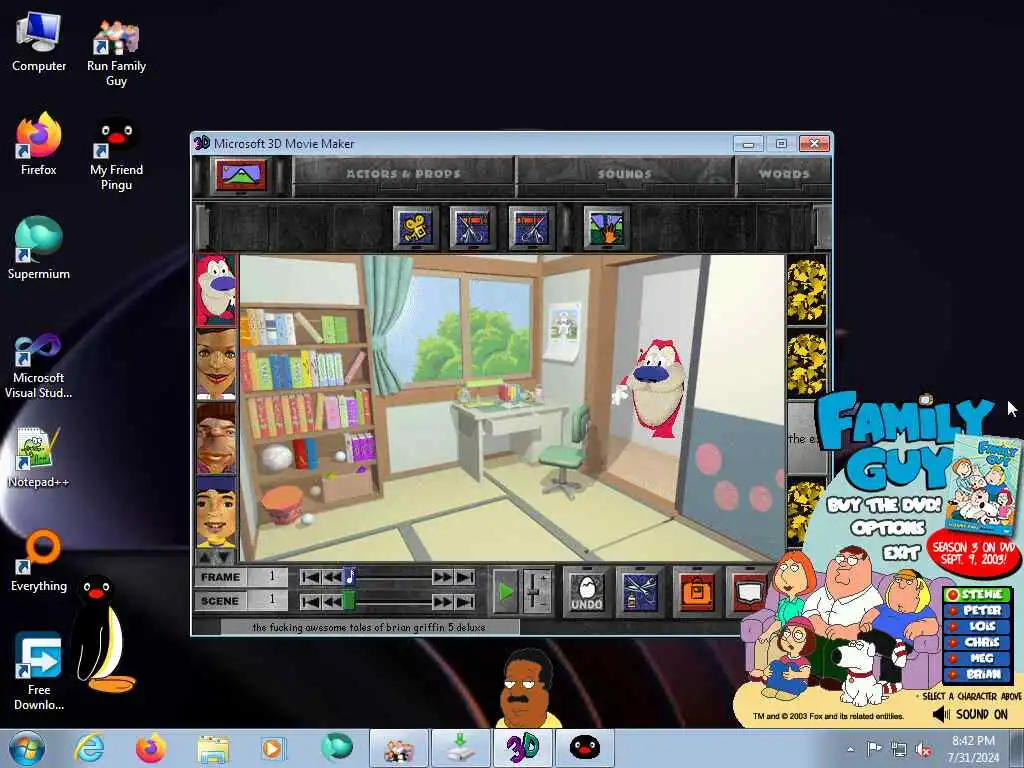Launch Internet Explorer from the taskbar
This screenshot has height=768, width=1024.
[x=89, y=748]
